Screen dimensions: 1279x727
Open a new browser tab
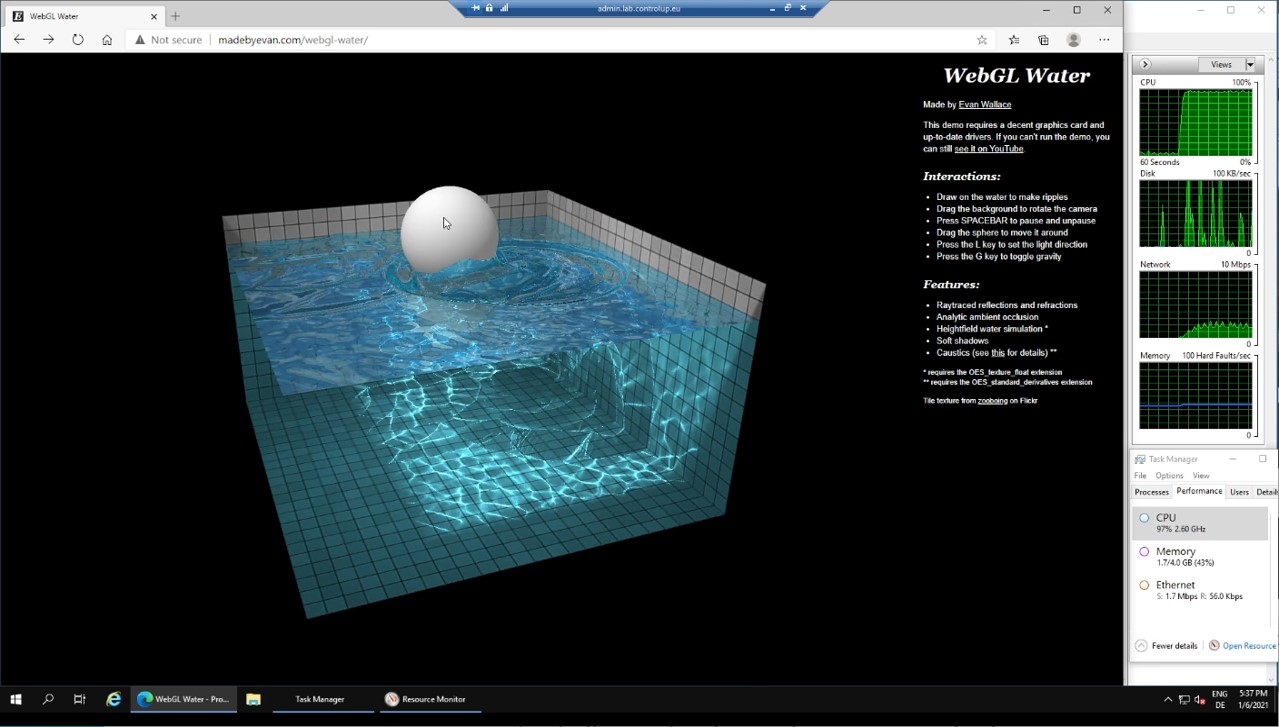click(x=175, y=16)
